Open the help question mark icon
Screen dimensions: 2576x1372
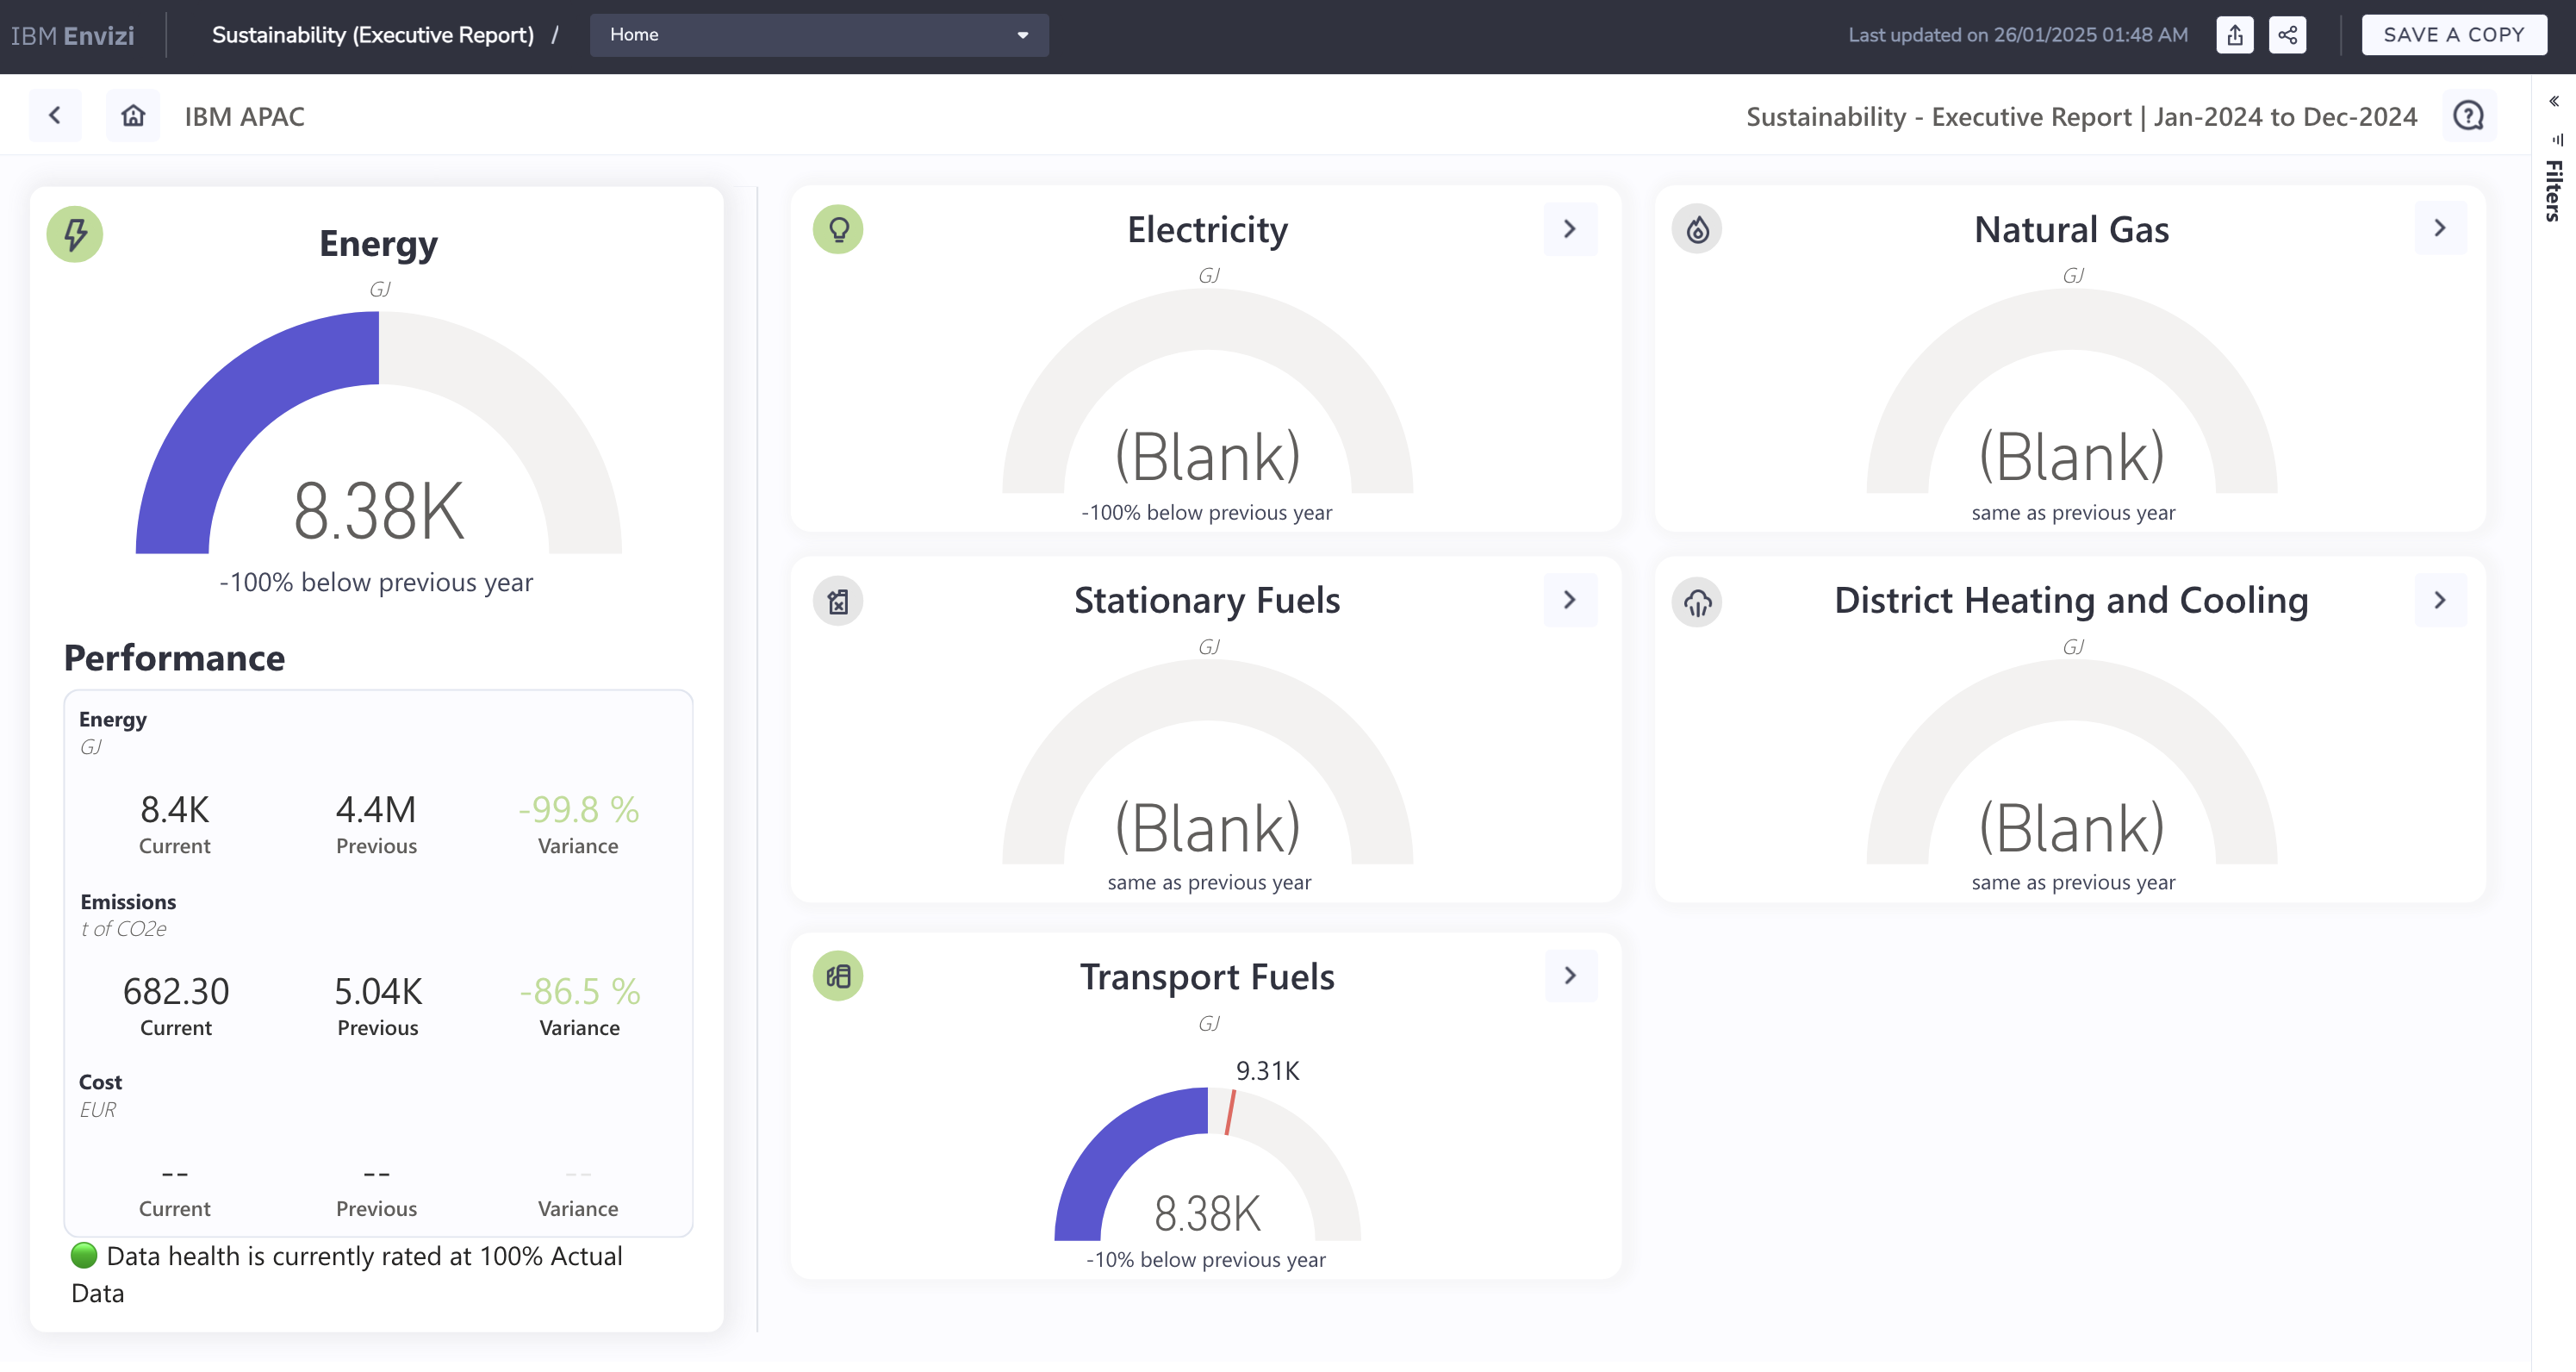point(2468,117)
